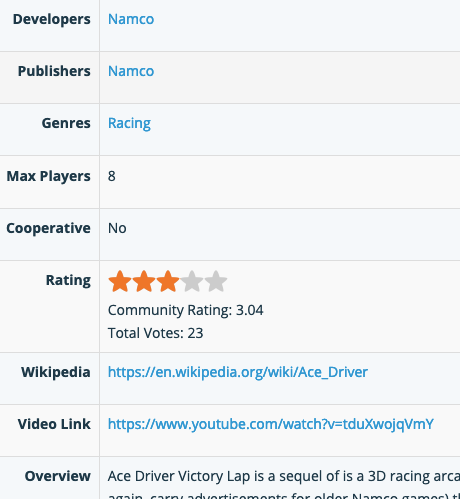Click the Cooperative value No
460x499 pixels.
point(117,228)
